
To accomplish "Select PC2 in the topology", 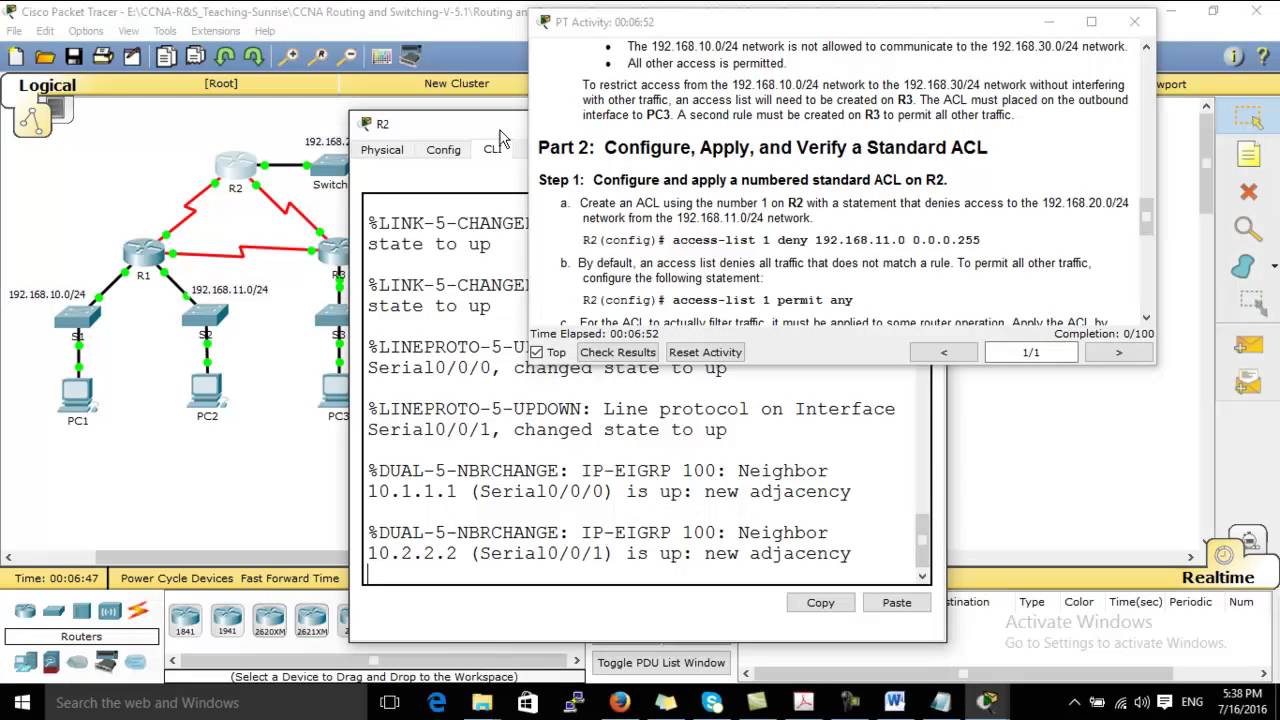I will [x=206, y=390].
